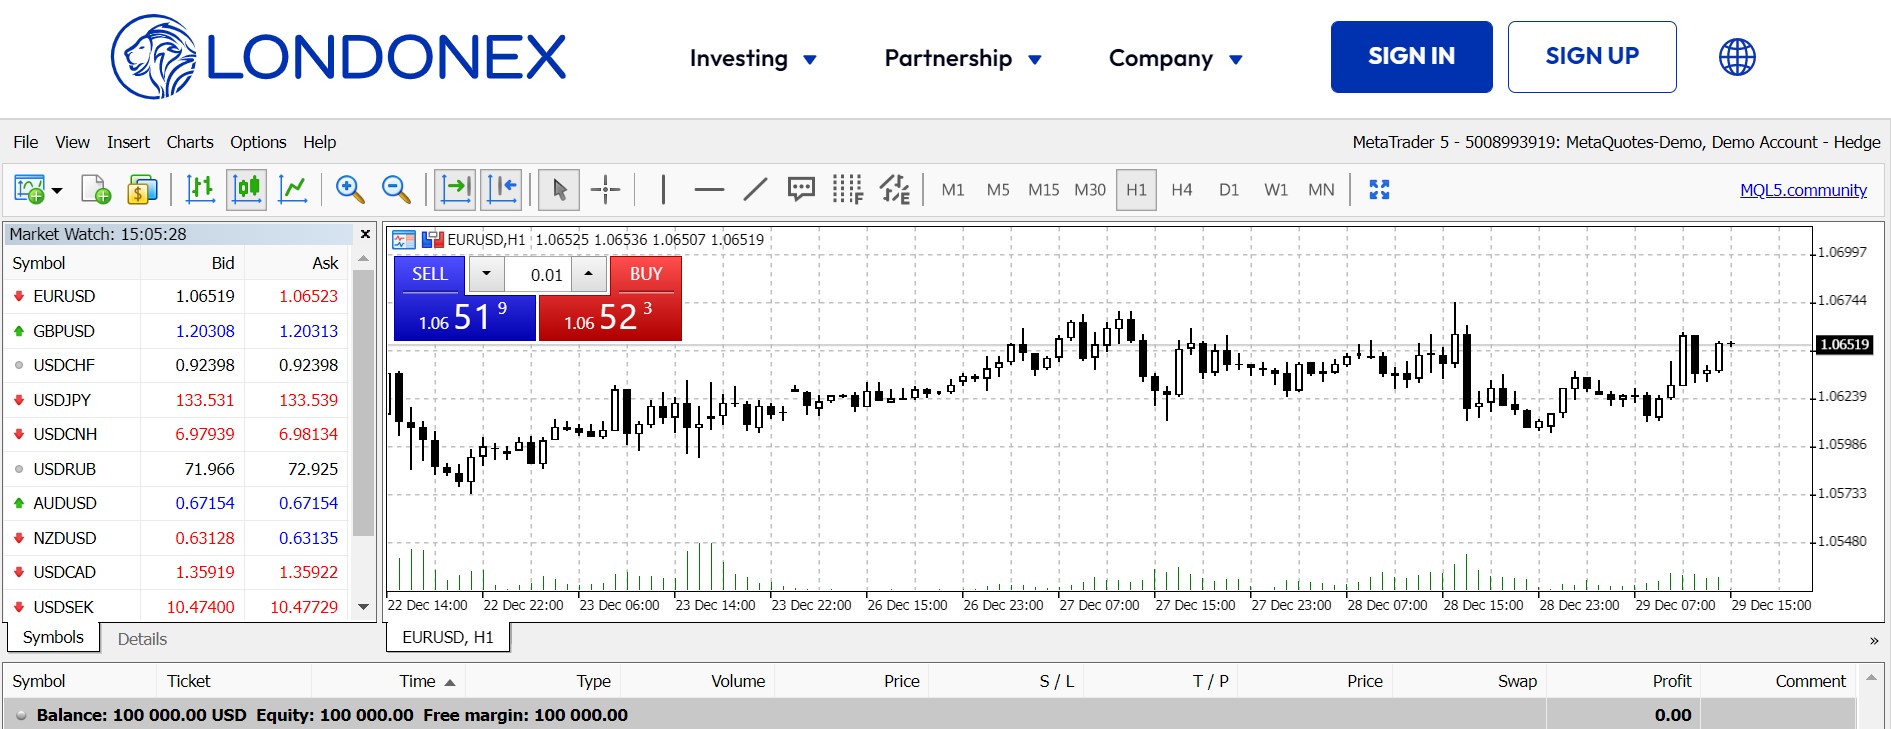Set timeframe to MN
1891x729 pixels.
[x=1321, y=189]
